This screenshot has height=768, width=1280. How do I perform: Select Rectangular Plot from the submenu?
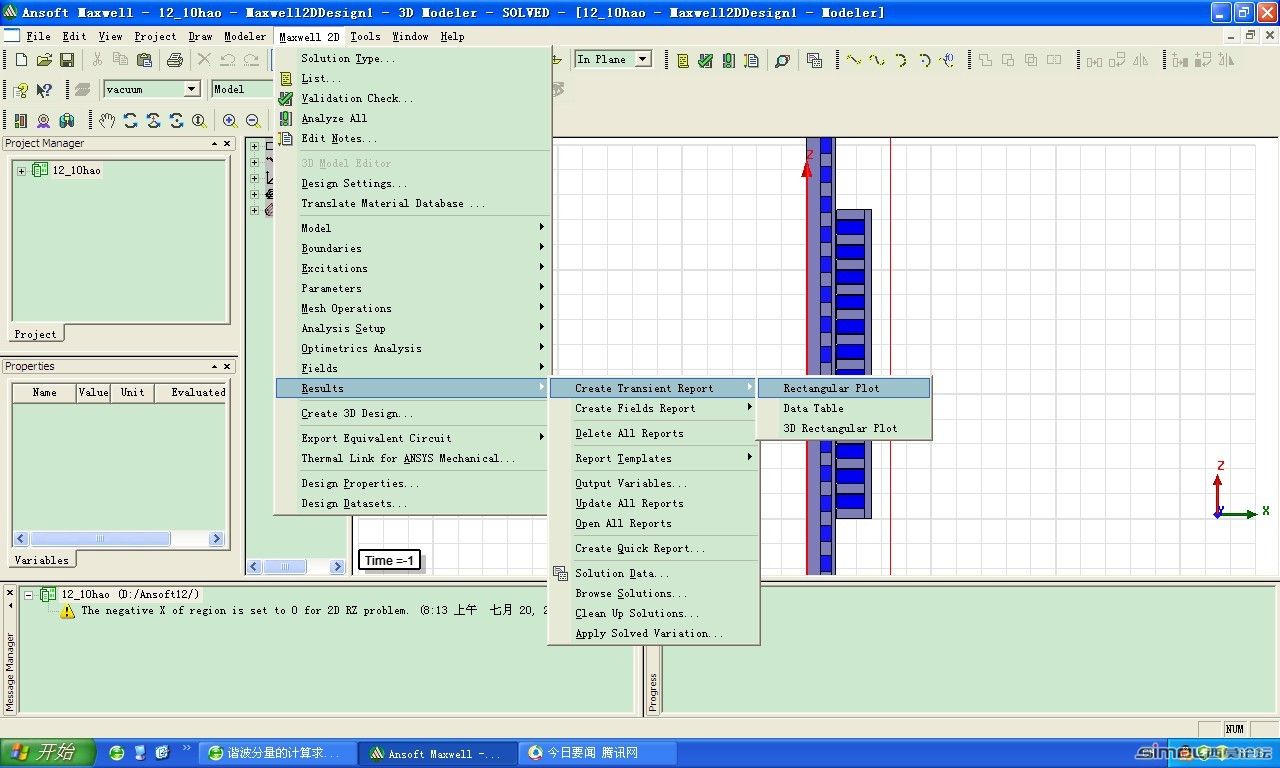[x=844, y=388]
